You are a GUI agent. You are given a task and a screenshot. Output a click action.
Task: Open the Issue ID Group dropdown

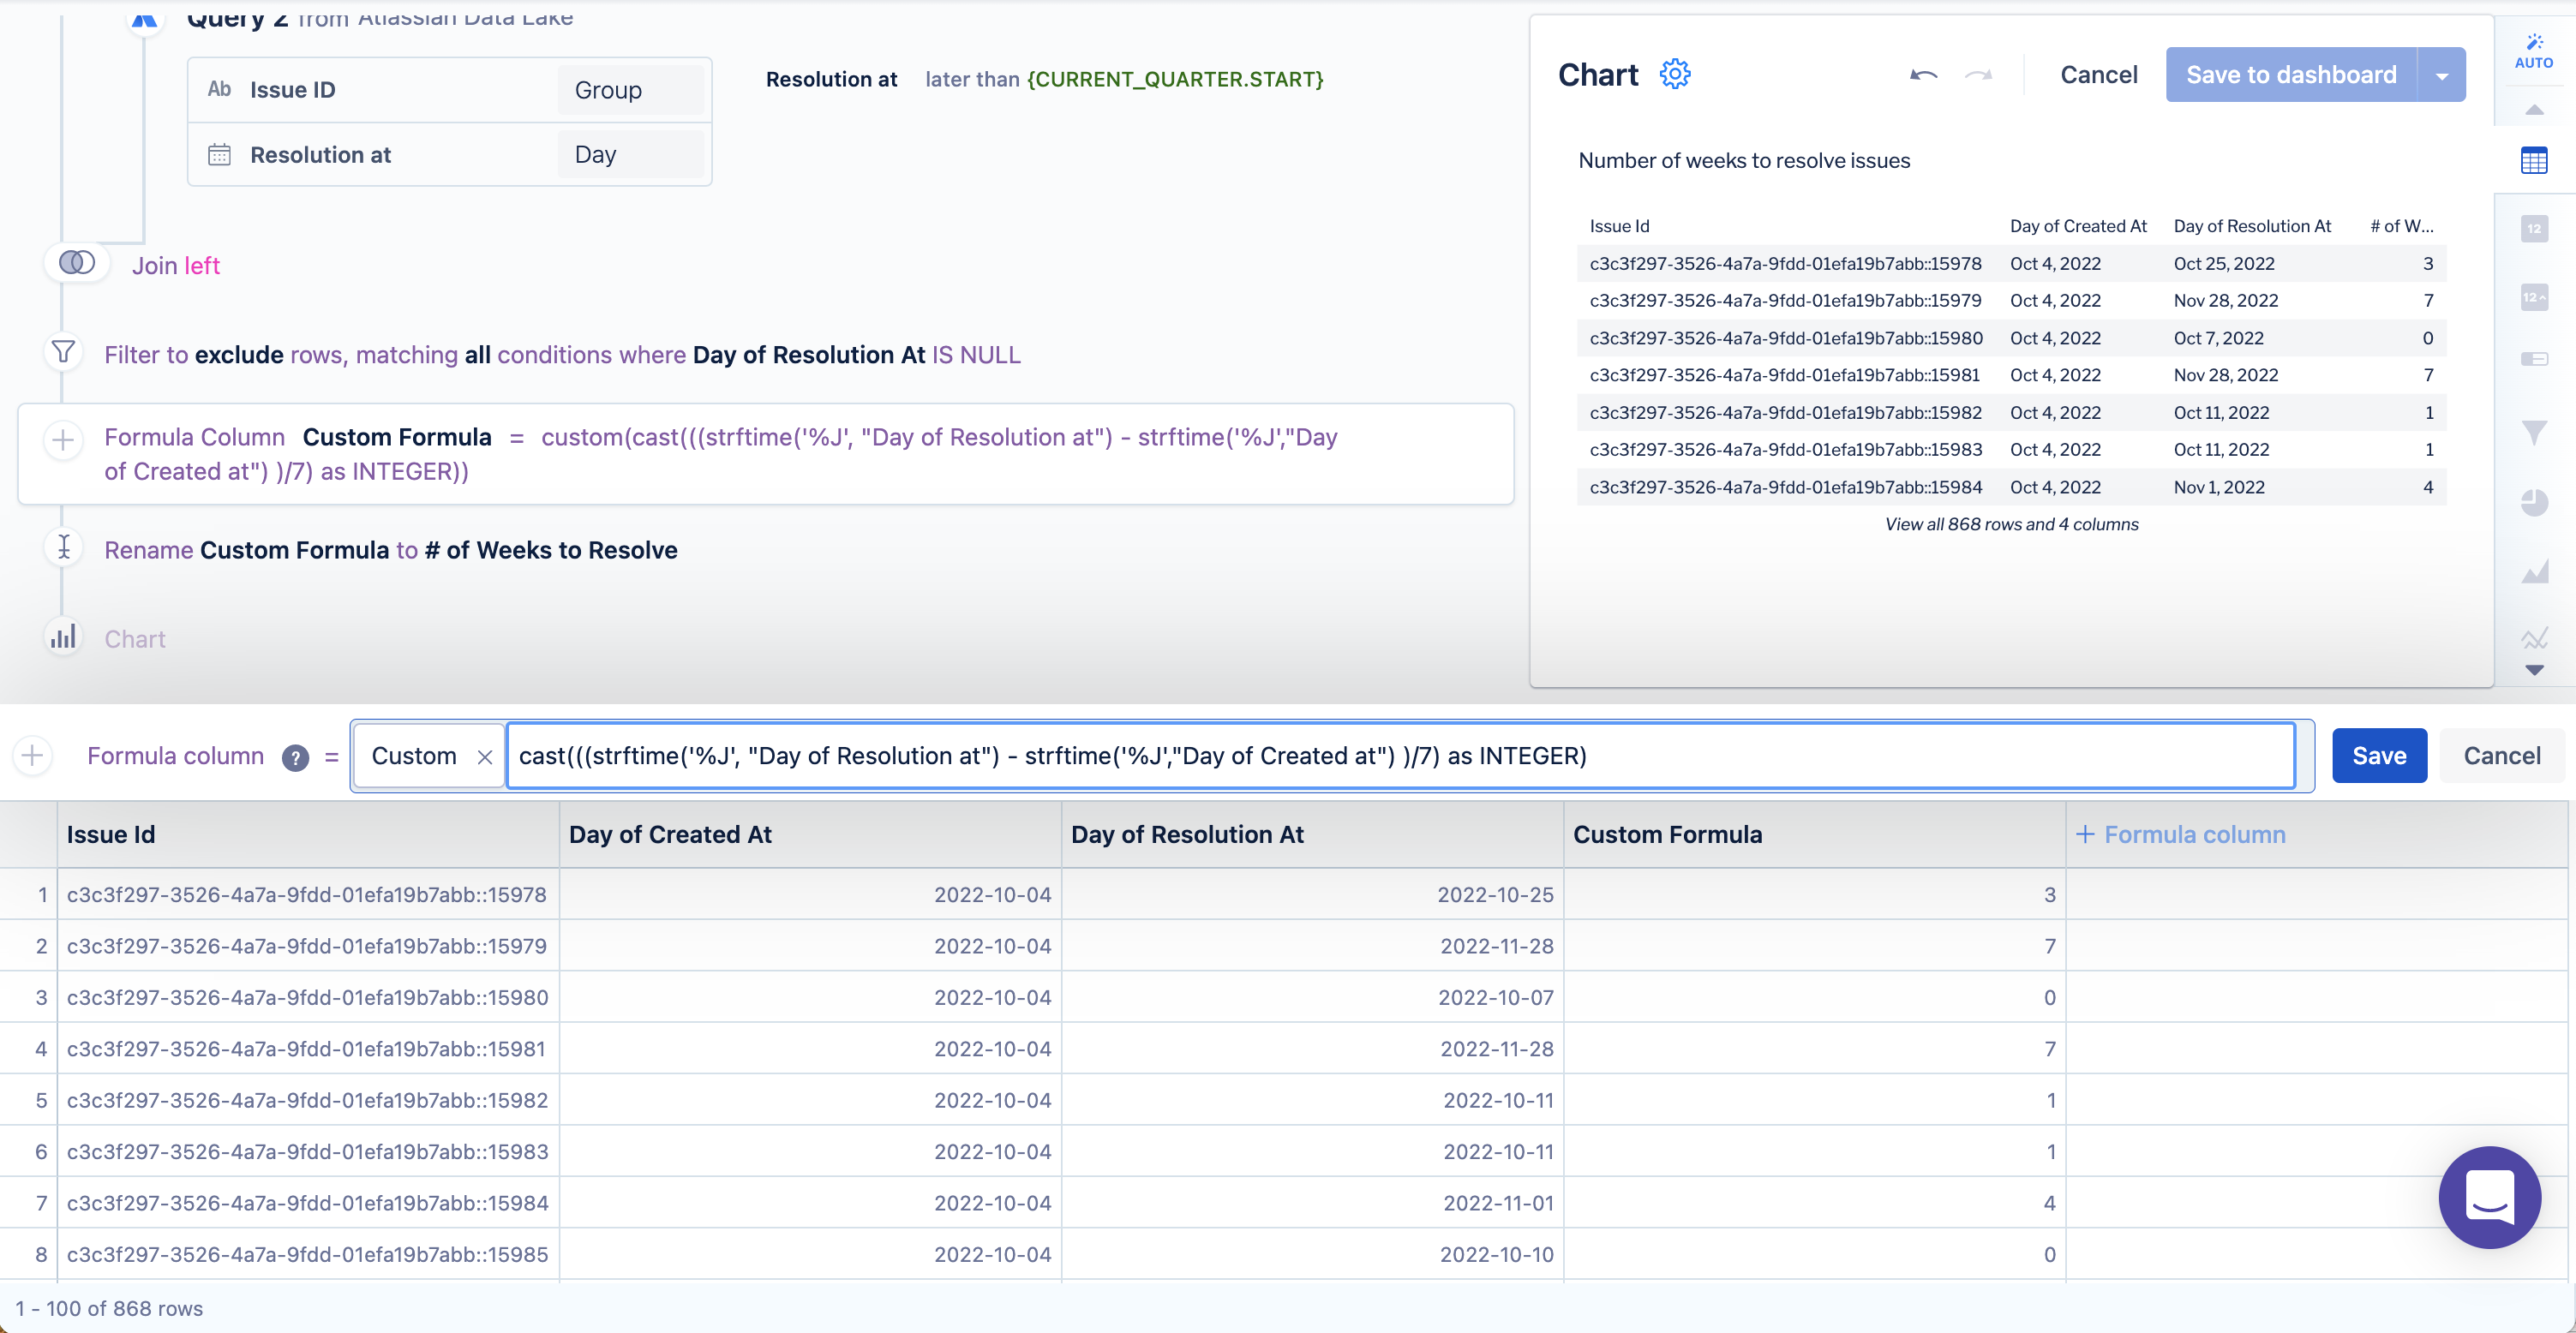tap(630, 90)
